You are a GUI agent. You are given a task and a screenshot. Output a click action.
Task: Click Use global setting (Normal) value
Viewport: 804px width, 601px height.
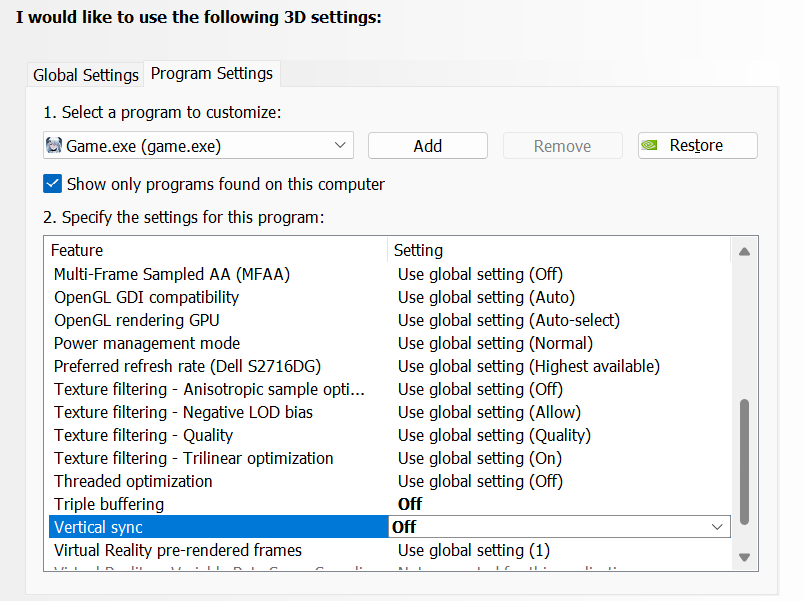[495, 344]
